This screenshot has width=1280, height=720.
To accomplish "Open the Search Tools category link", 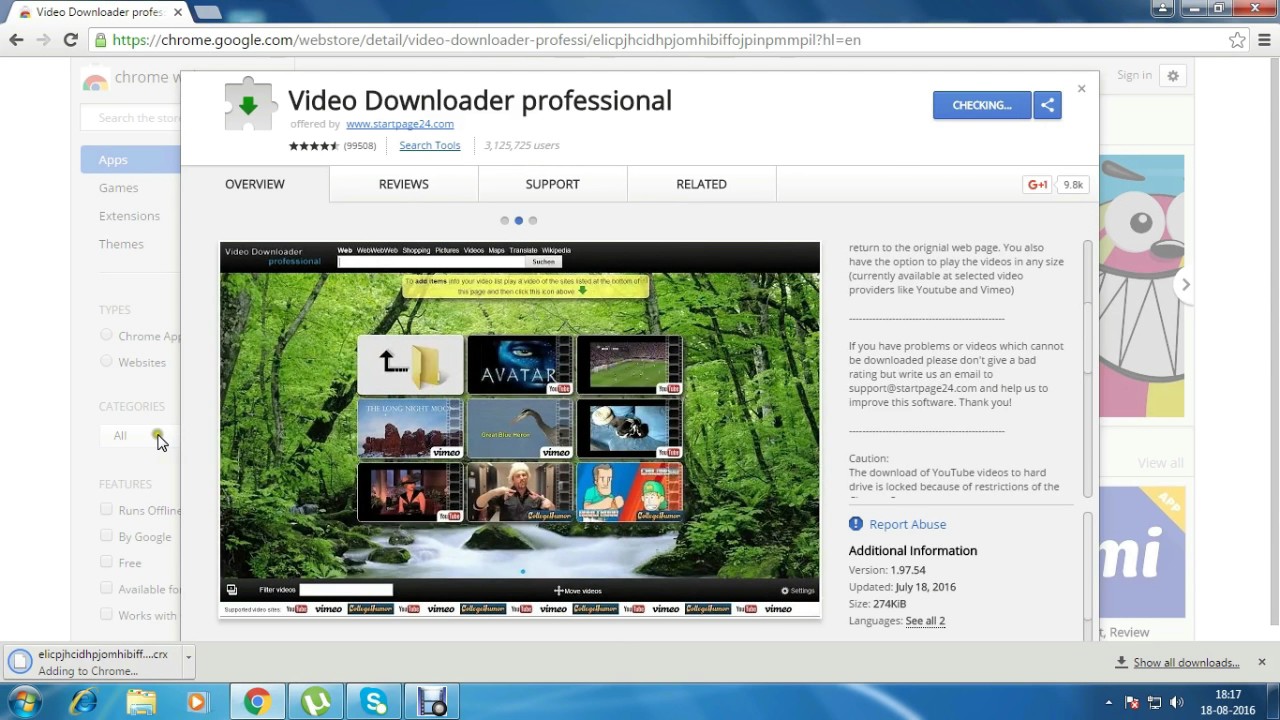I will pyautogui.click(x=430, y=145).
